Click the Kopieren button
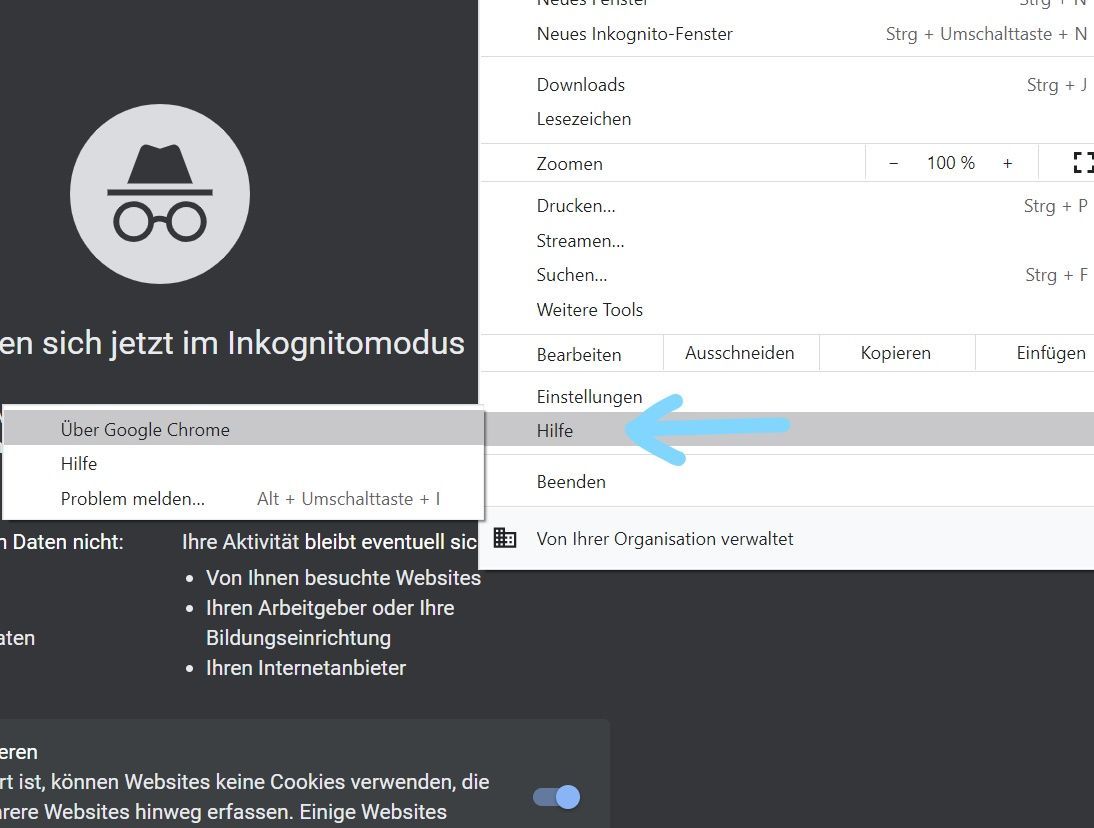 pyautogui.click(x=897, y=354)
